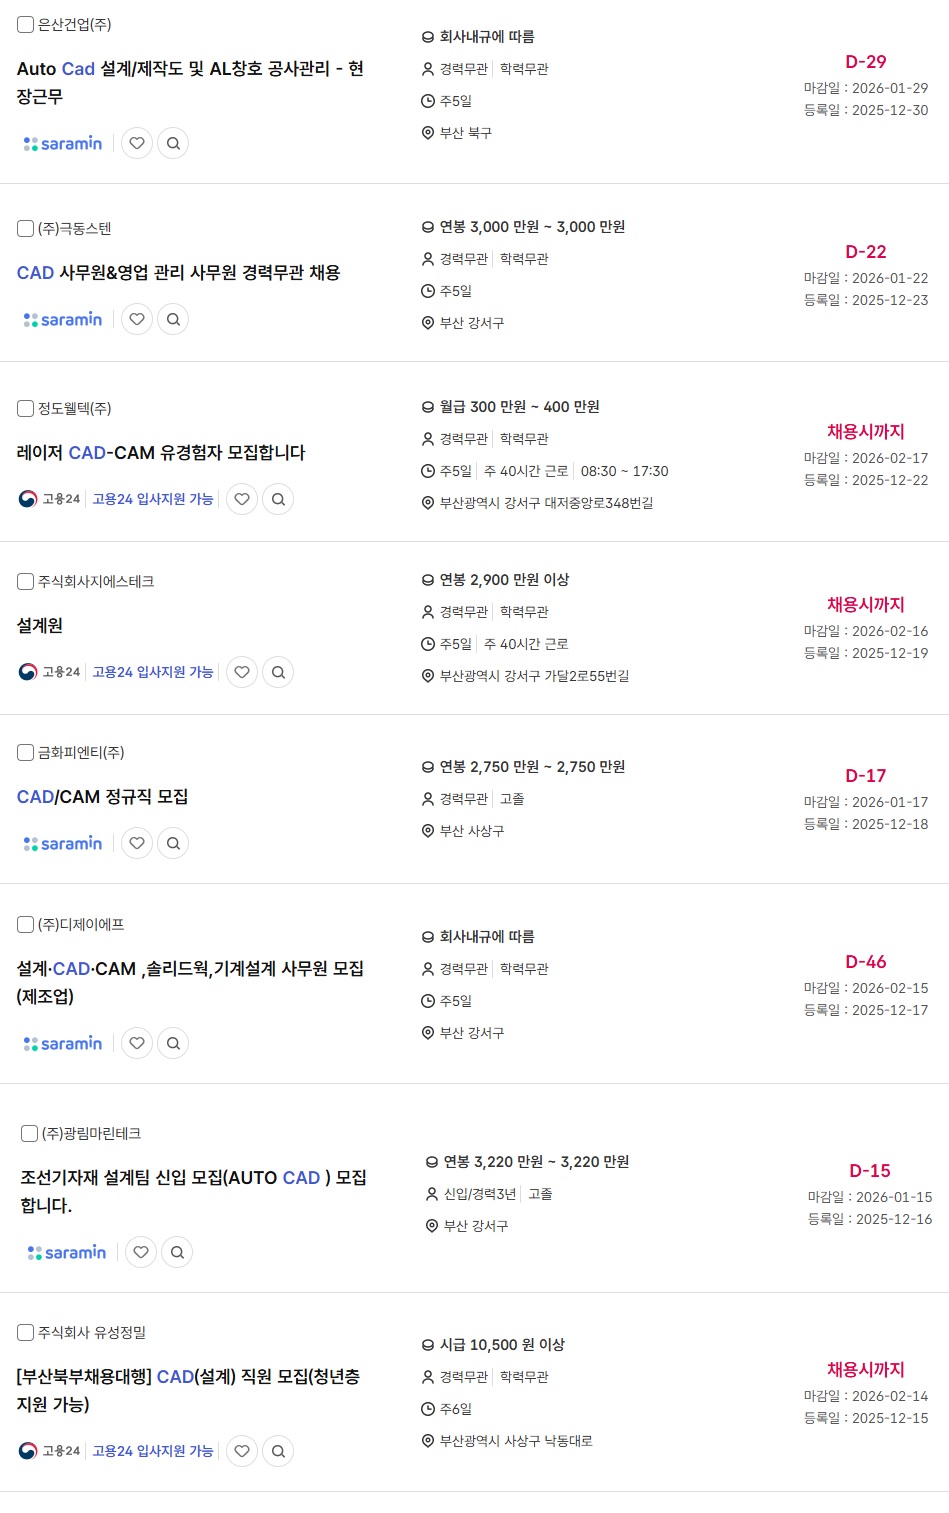Viewport: 949px width, 1513px height.
Task: Favorite the 광림마린테크 job posting
Action: click(x=141, y=1252)
